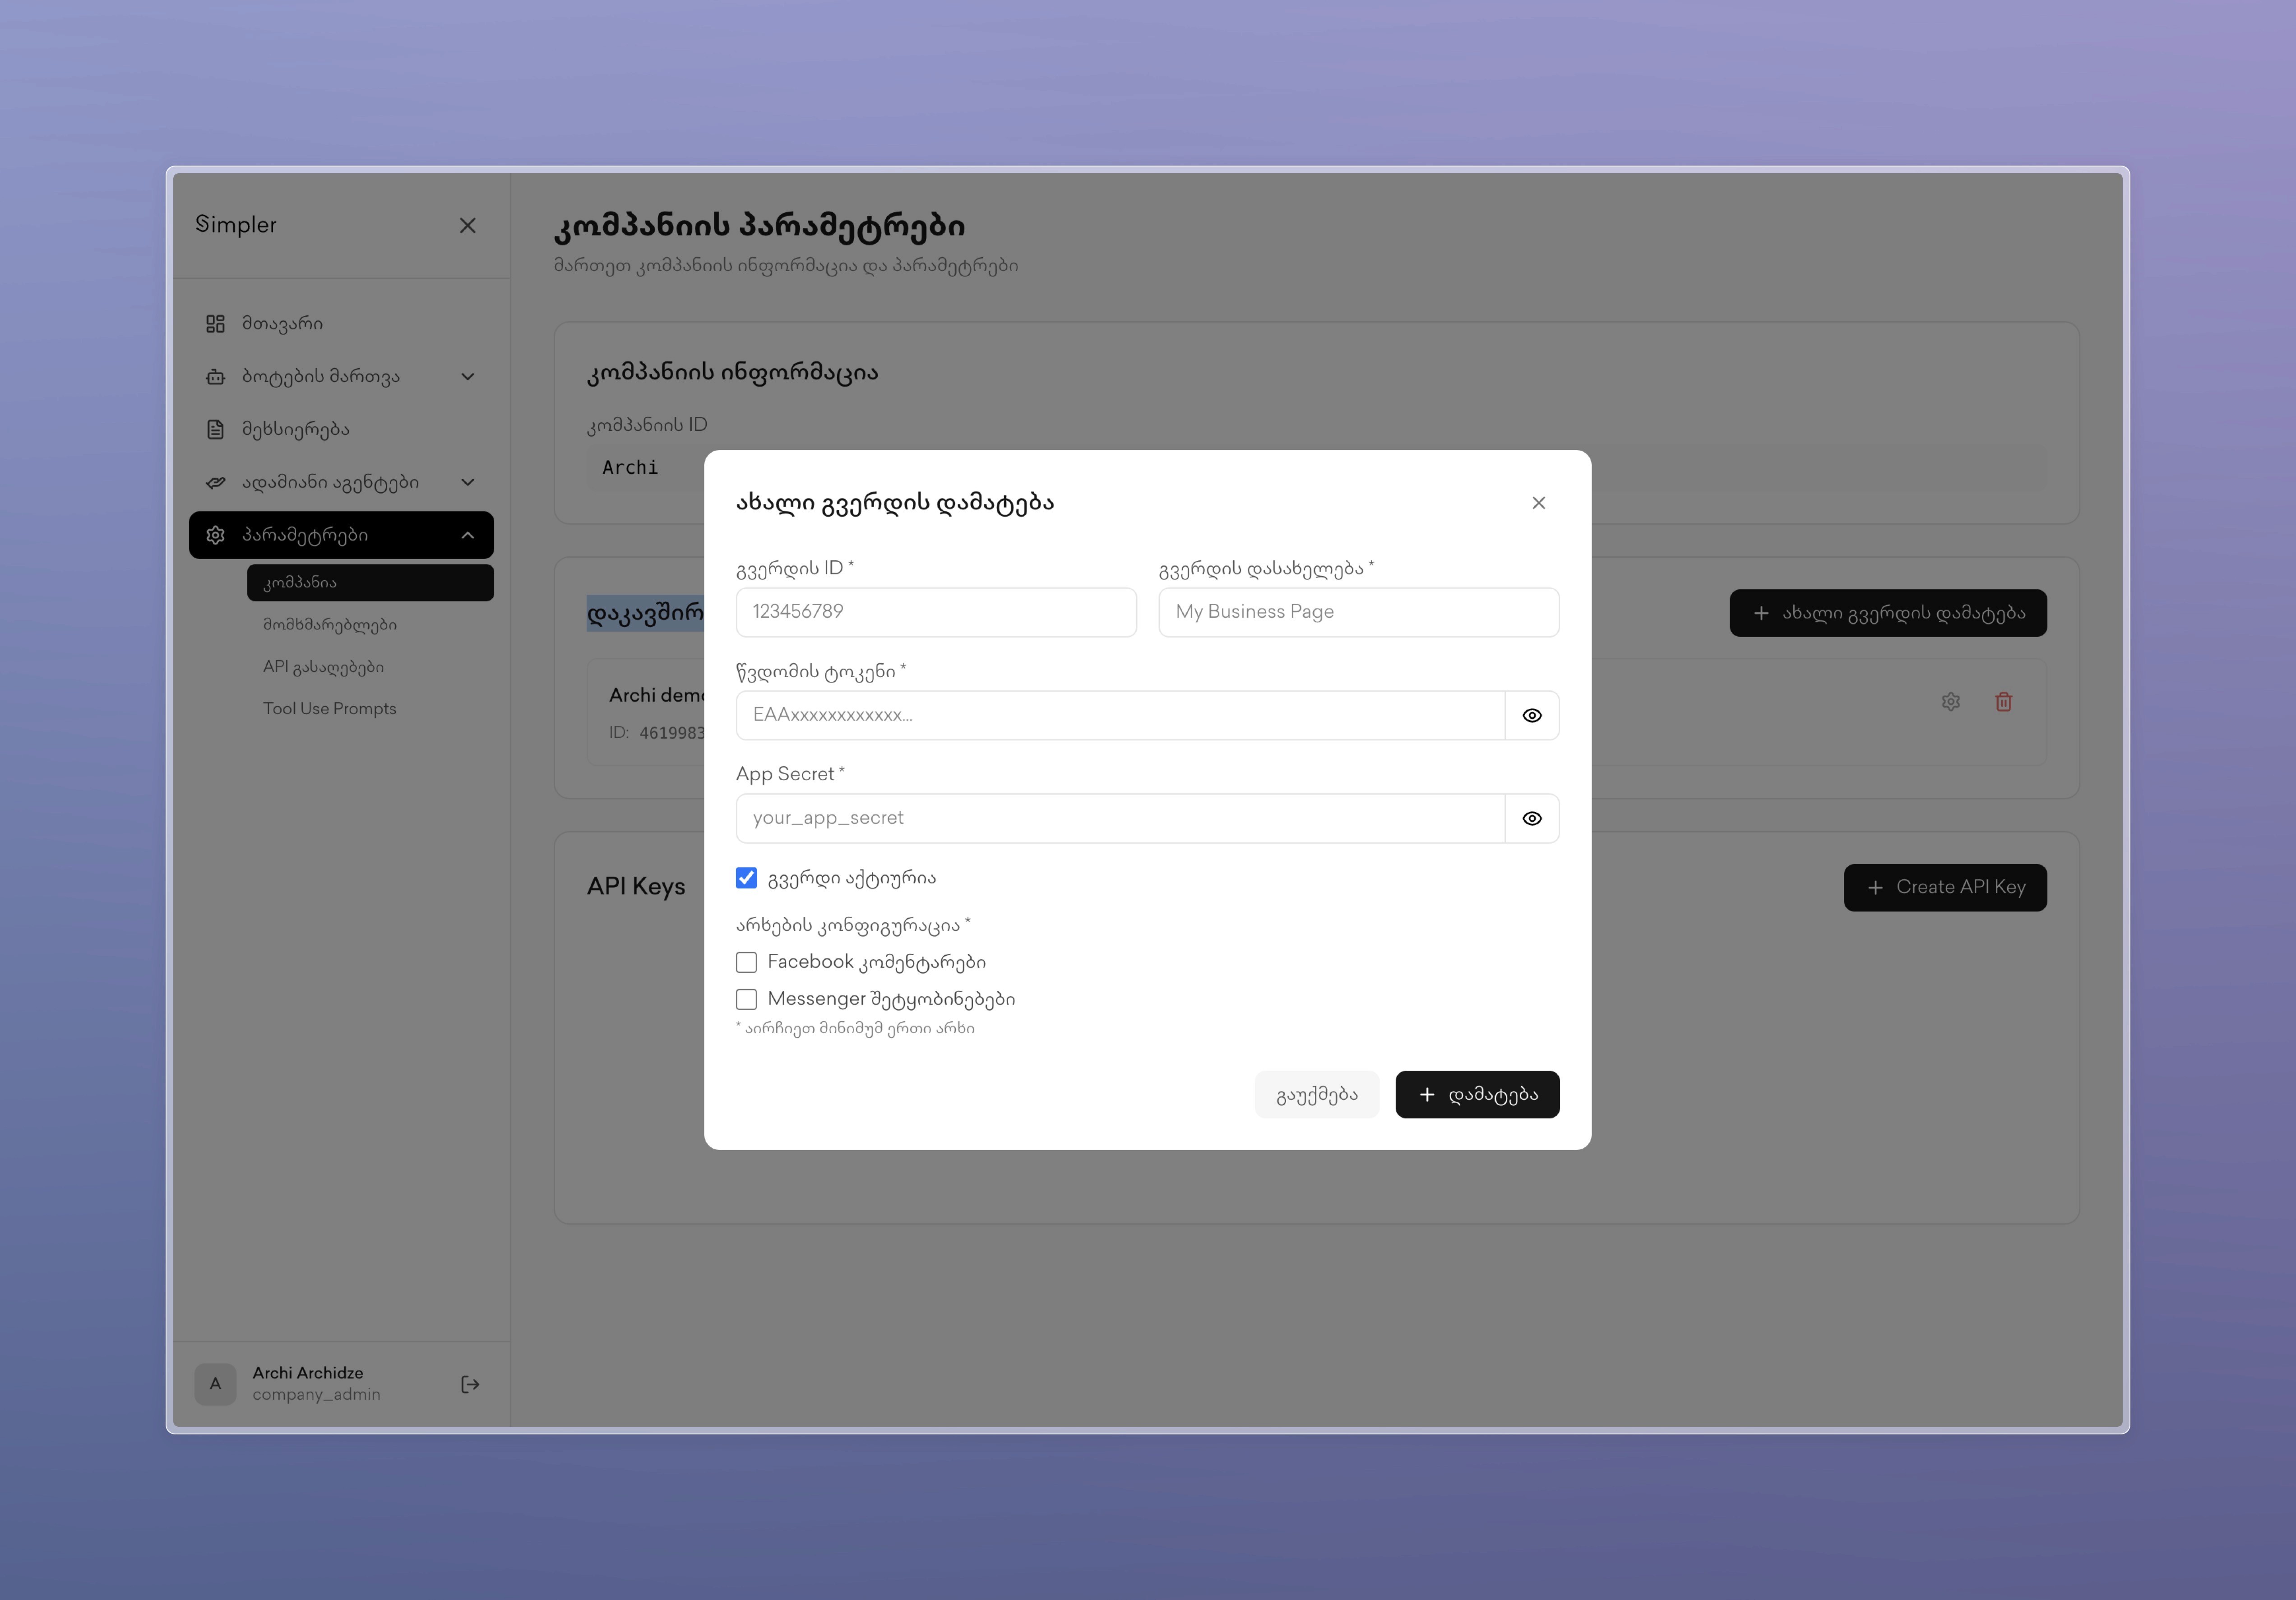Enable the Messenger შეტყობინებები checkbox
This screenshot has width=2296, height=1600.
(746, 999)
